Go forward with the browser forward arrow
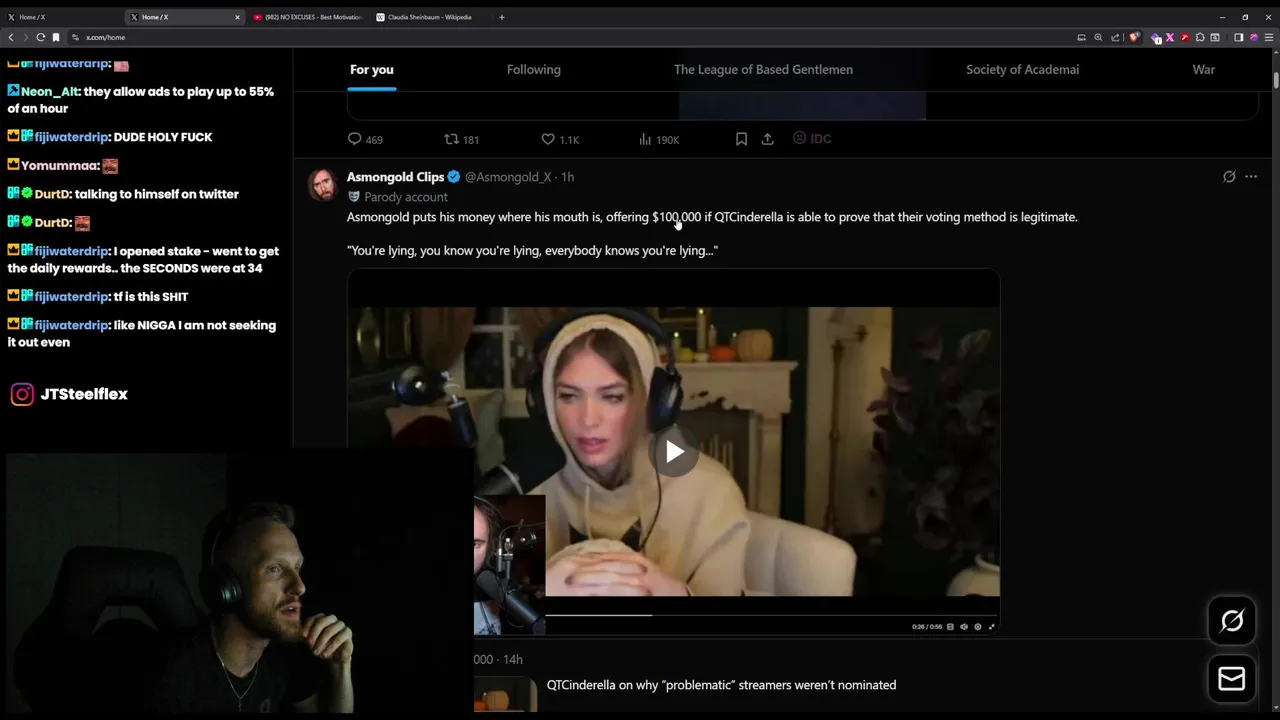This screenshot has width=1280, height=720. point(25,37)
